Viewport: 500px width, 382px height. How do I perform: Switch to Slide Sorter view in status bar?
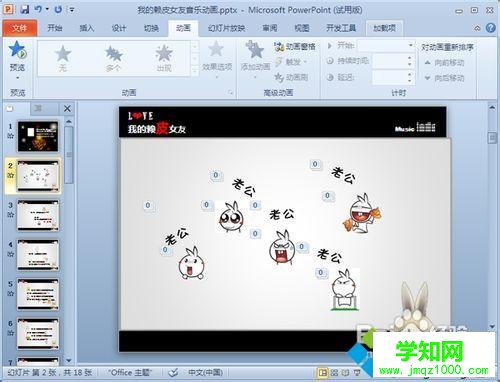pos(334,372)
